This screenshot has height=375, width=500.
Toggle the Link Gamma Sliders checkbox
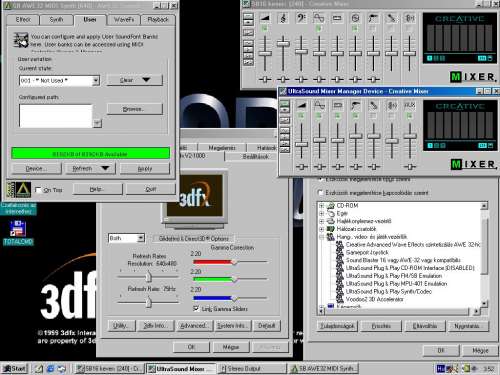[196, 309]
